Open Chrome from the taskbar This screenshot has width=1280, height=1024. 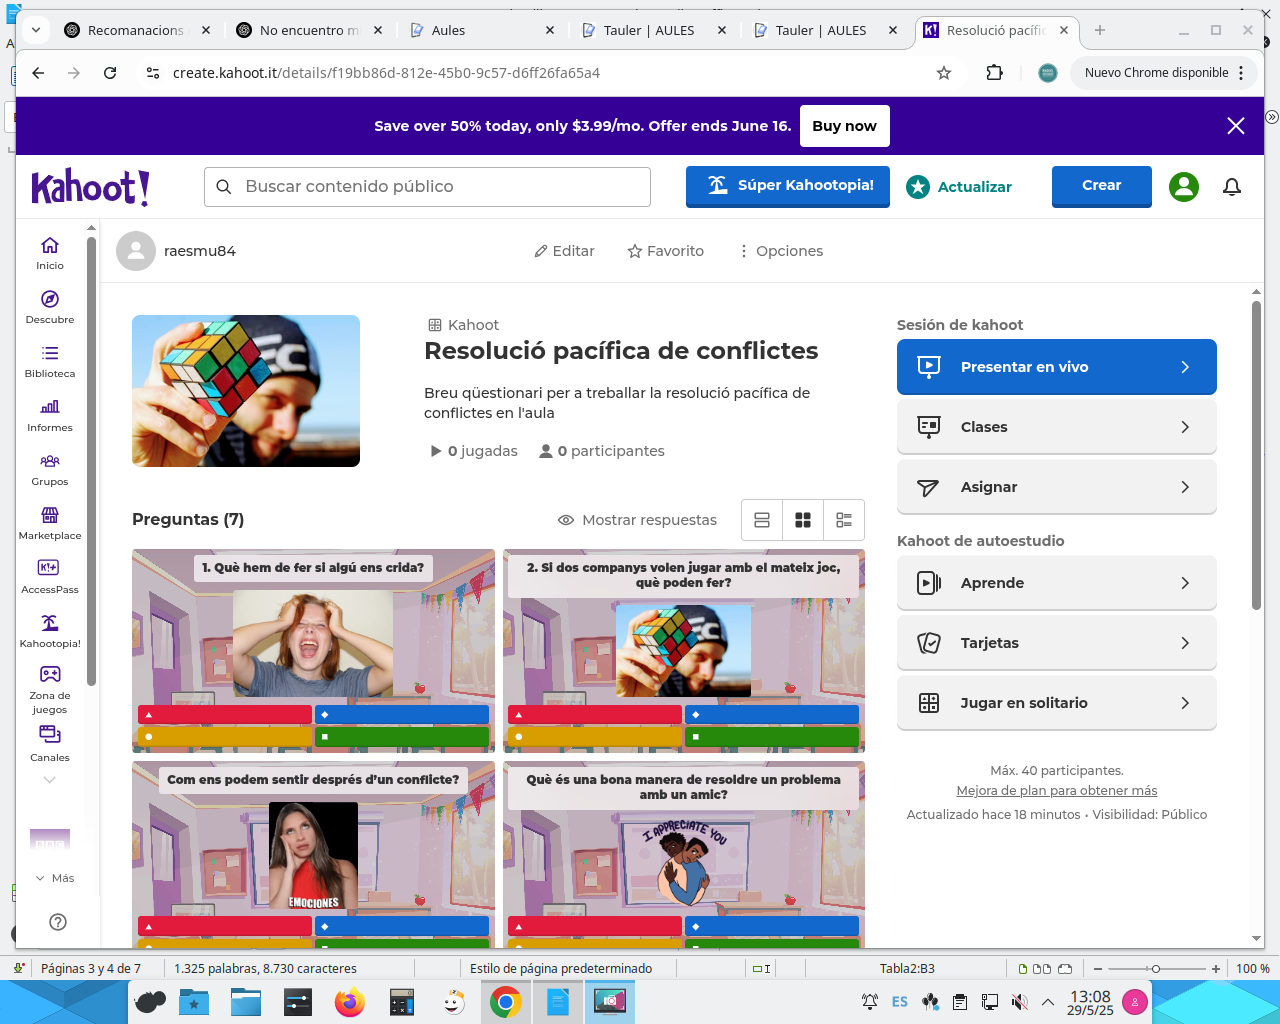click(x=505, y=1002)
